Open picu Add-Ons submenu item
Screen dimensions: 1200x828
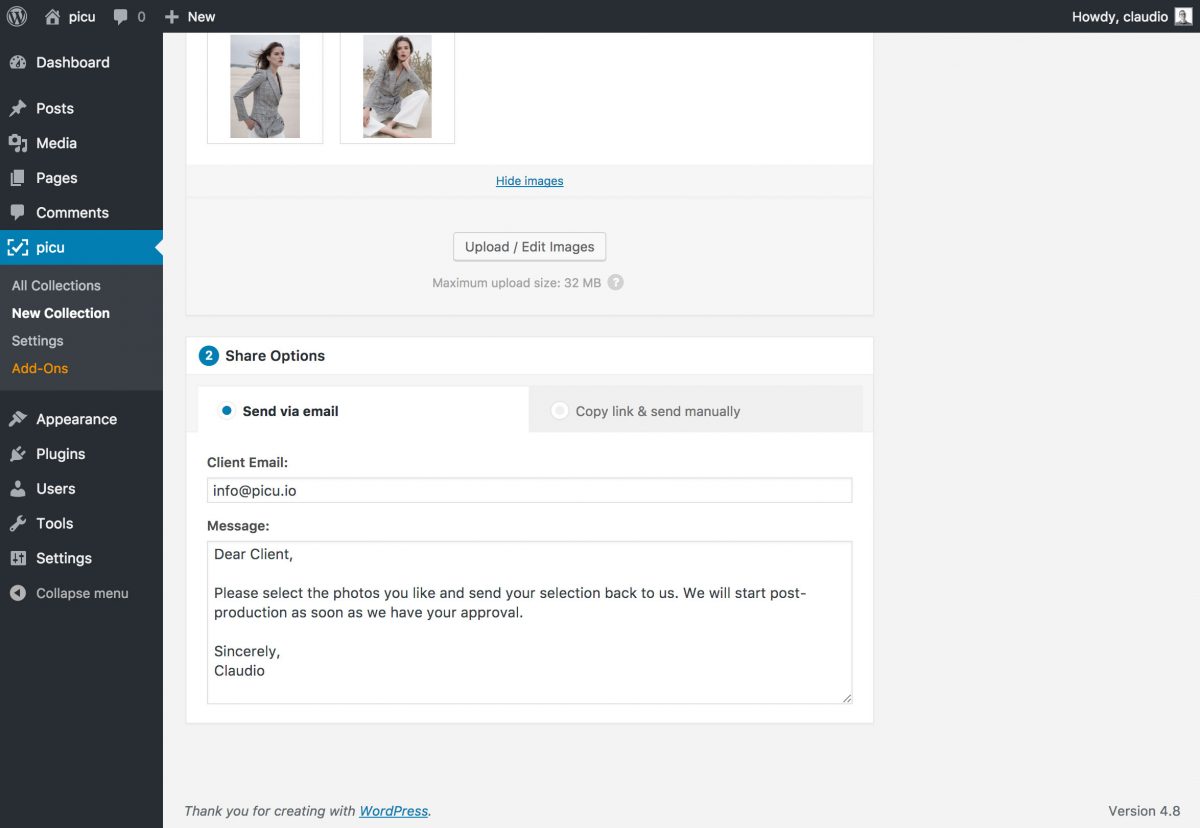[x=40, y=368]
